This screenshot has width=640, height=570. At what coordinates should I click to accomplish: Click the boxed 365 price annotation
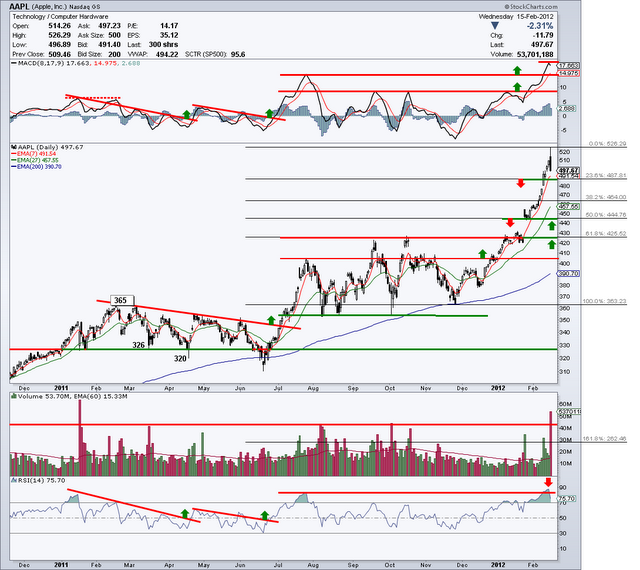(122, 300)
